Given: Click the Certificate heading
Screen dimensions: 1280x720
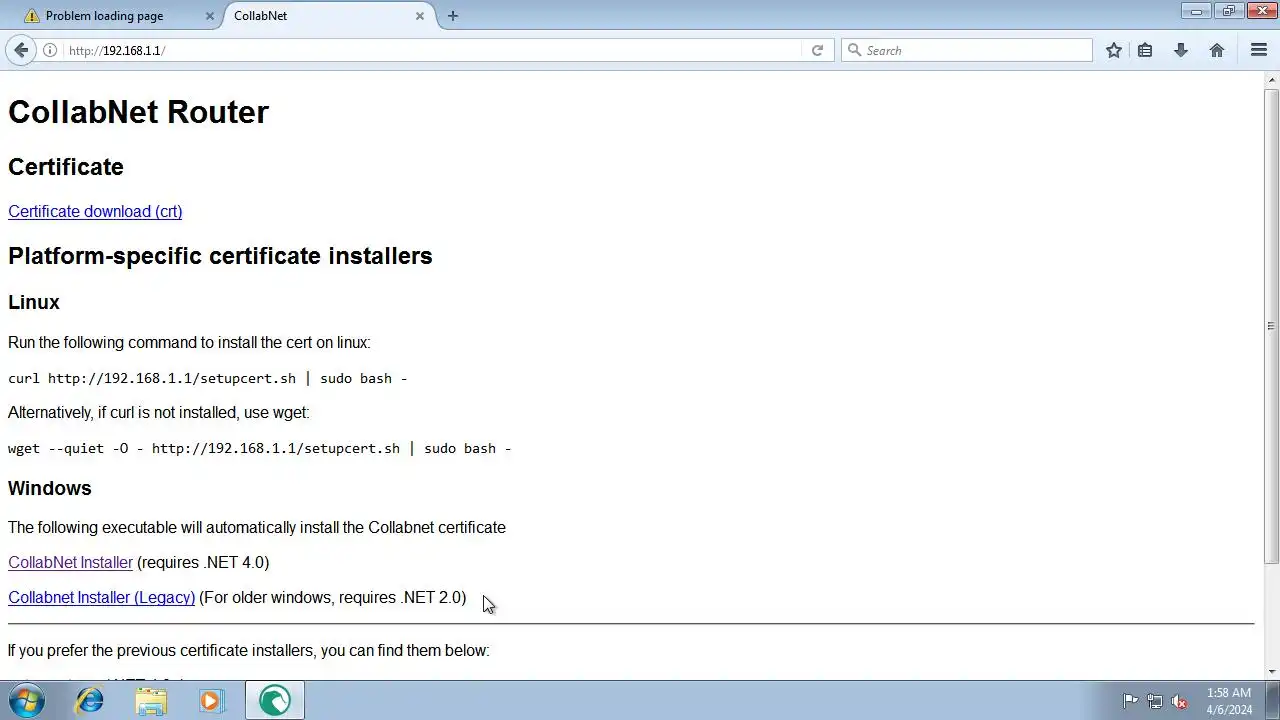Looking at the screenshot, I should 66,167.
